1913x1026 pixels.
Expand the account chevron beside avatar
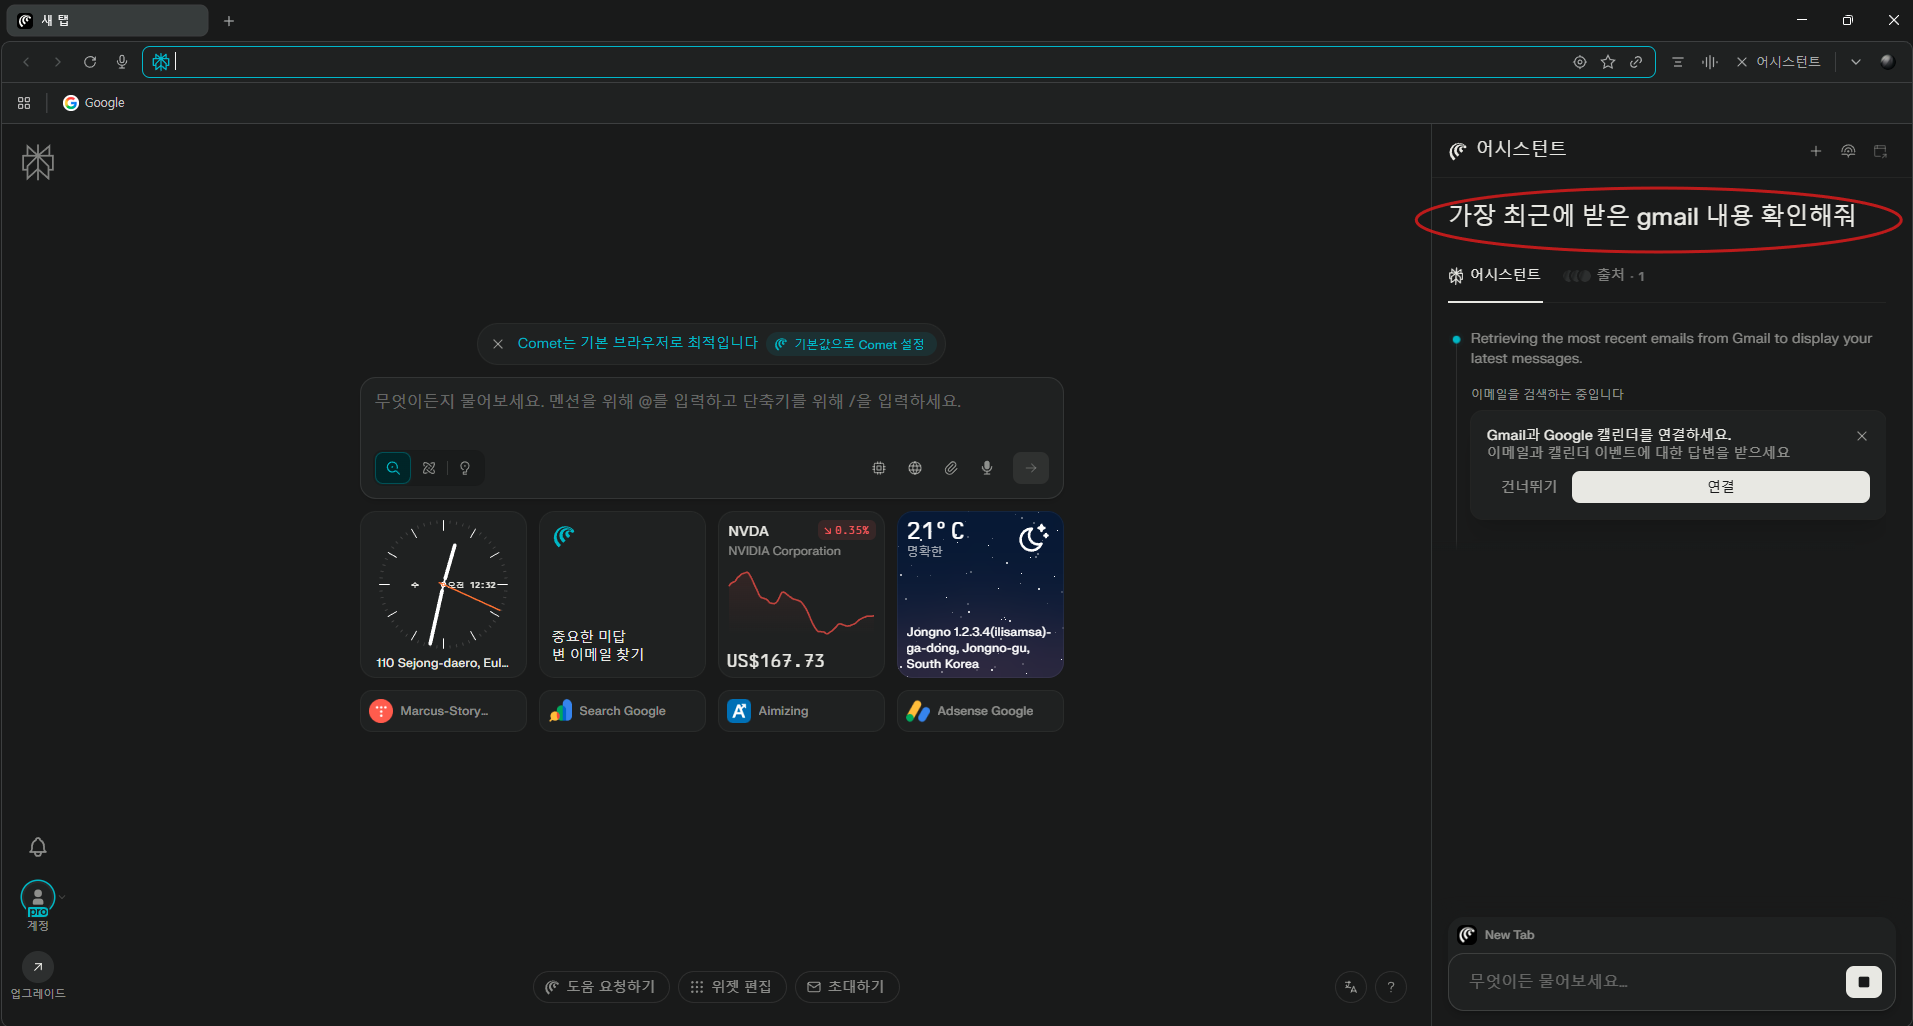pos(62,897)
